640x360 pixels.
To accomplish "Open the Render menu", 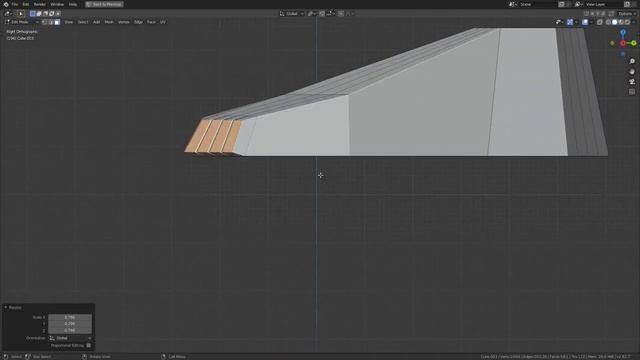I will 40,4.
